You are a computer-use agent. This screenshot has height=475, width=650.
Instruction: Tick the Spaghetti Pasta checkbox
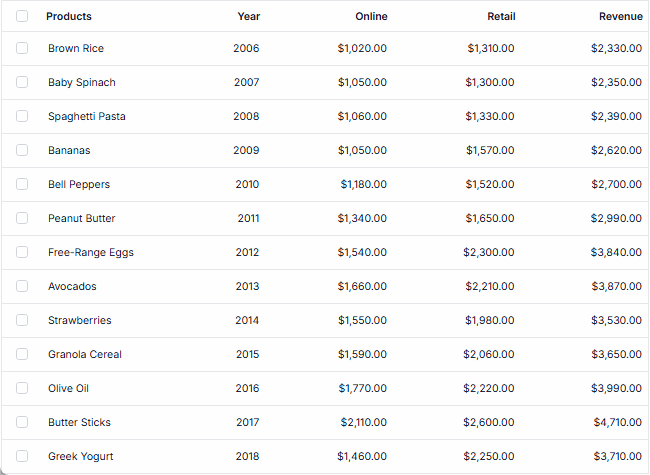pyautogui.click(x=22, y=116)
